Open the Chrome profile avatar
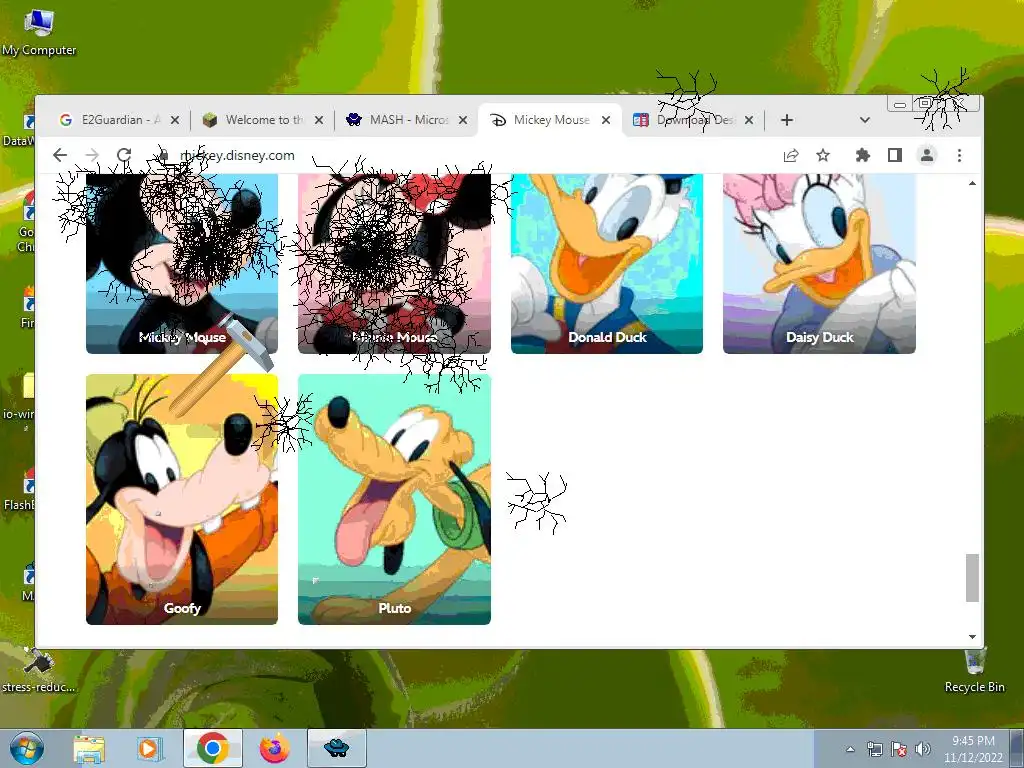The height and width of the screenshot is (768, 1024). [927, 155]
